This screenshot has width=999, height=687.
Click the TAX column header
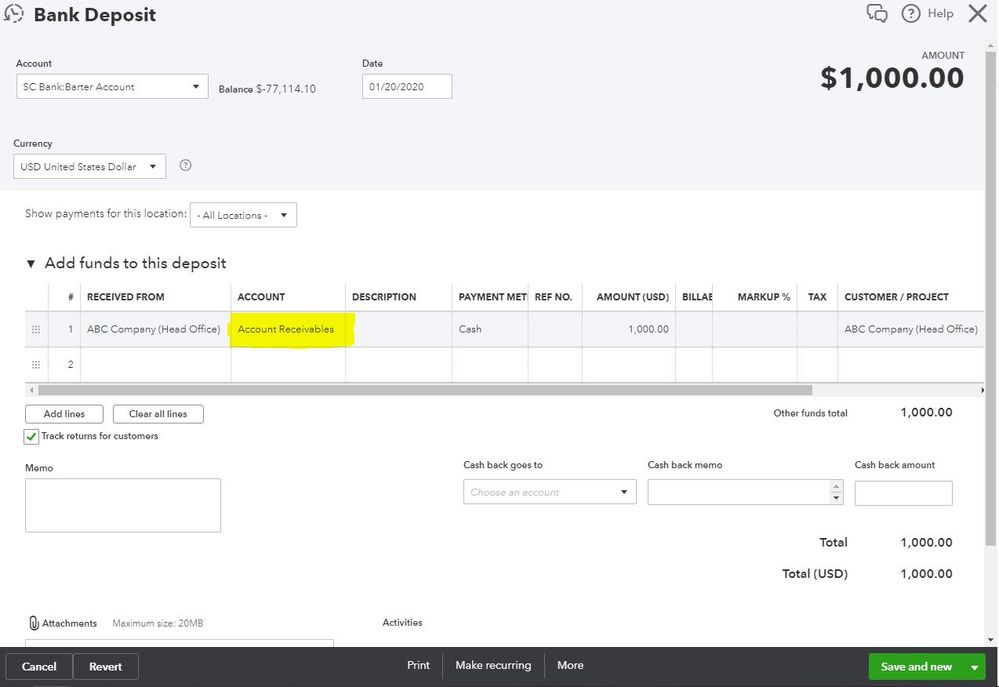pos(817,297)
